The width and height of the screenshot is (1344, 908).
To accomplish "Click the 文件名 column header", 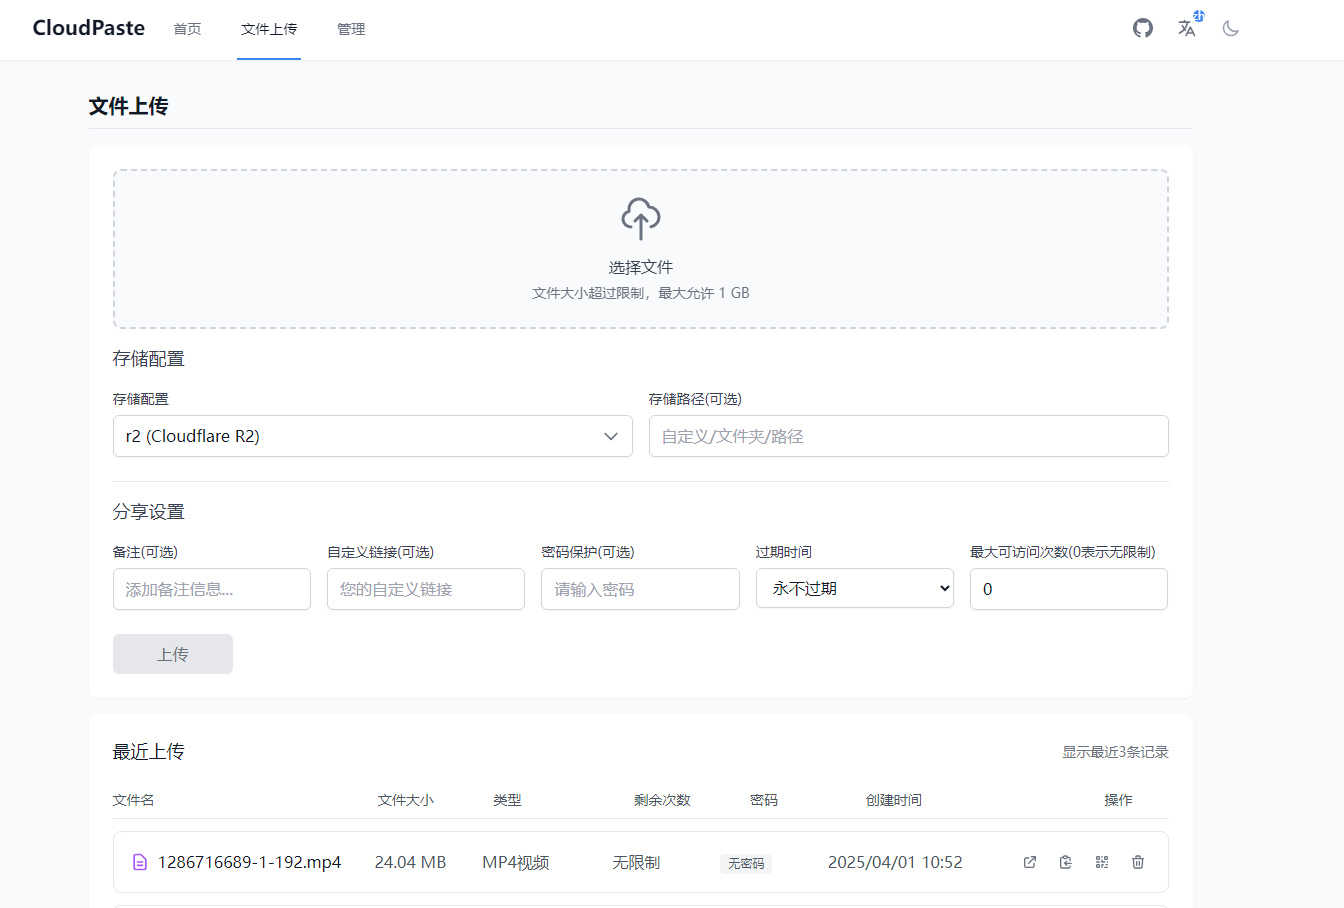I will coord(134,800).
